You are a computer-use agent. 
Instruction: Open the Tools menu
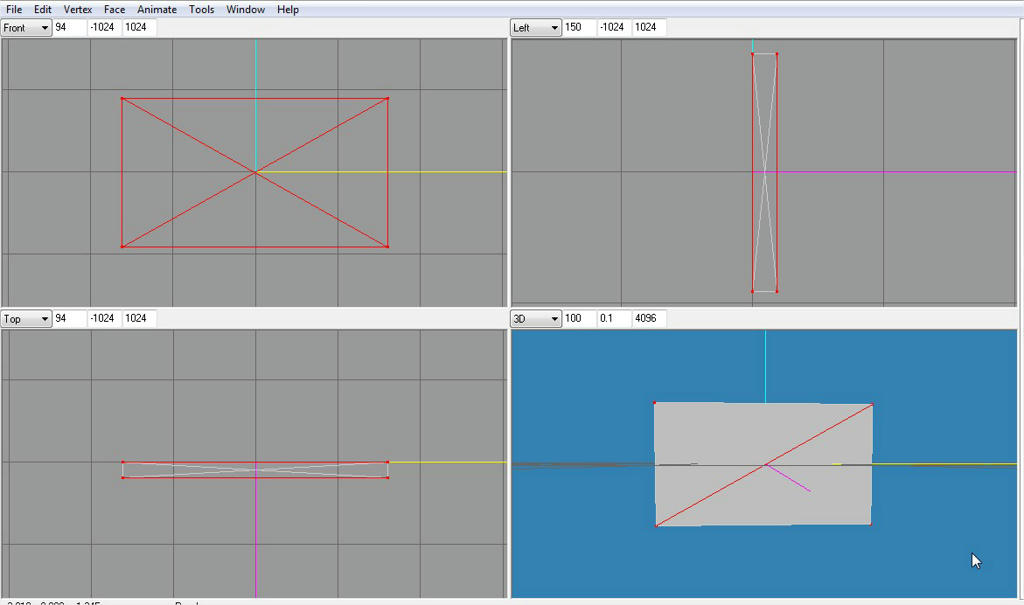202,9
